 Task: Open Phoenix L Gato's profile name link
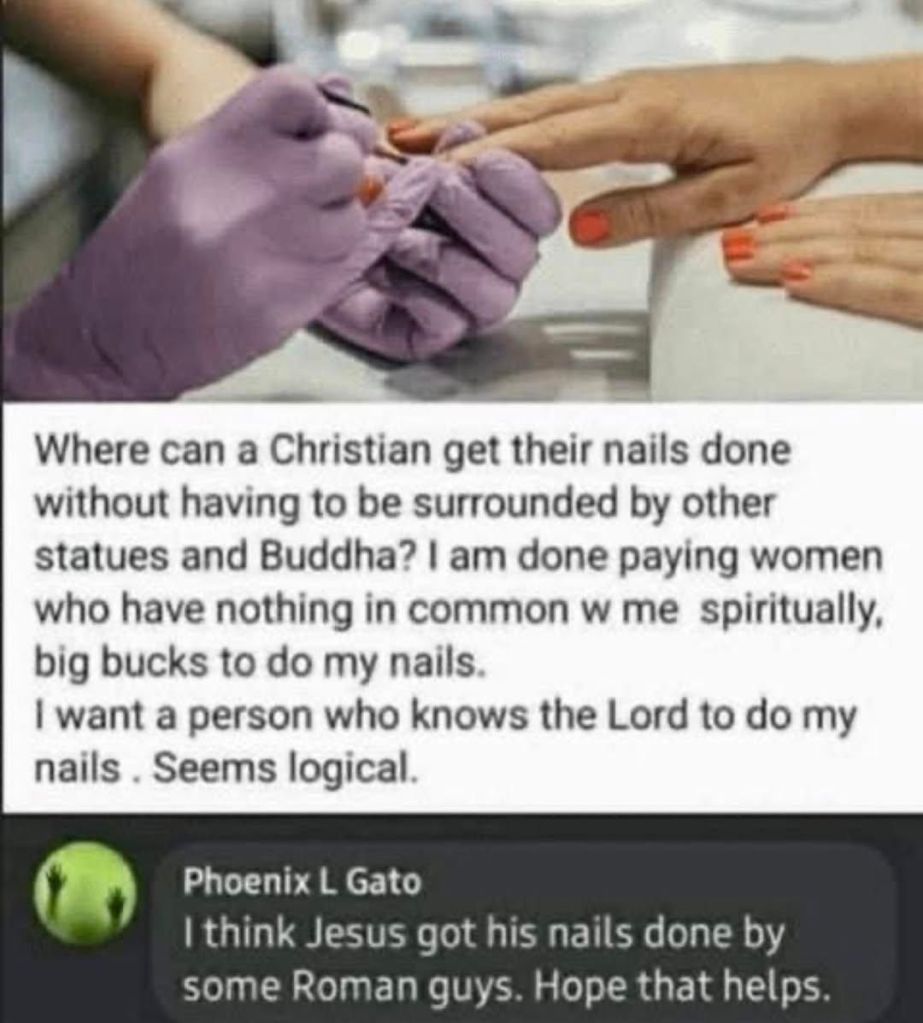(302, 882)
